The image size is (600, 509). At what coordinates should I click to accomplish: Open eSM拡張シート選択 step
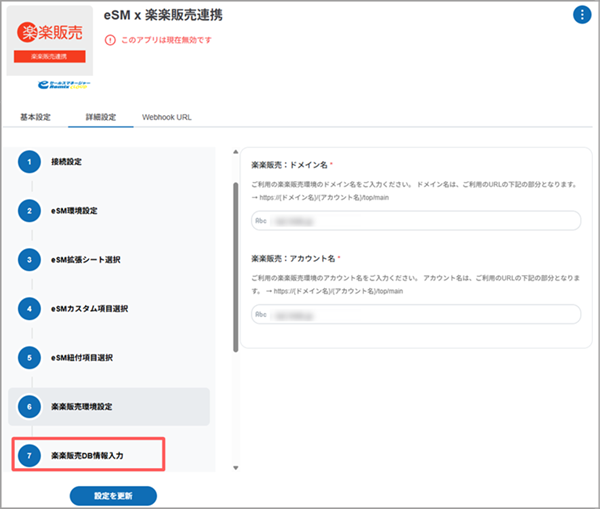[x=85, y=259]
